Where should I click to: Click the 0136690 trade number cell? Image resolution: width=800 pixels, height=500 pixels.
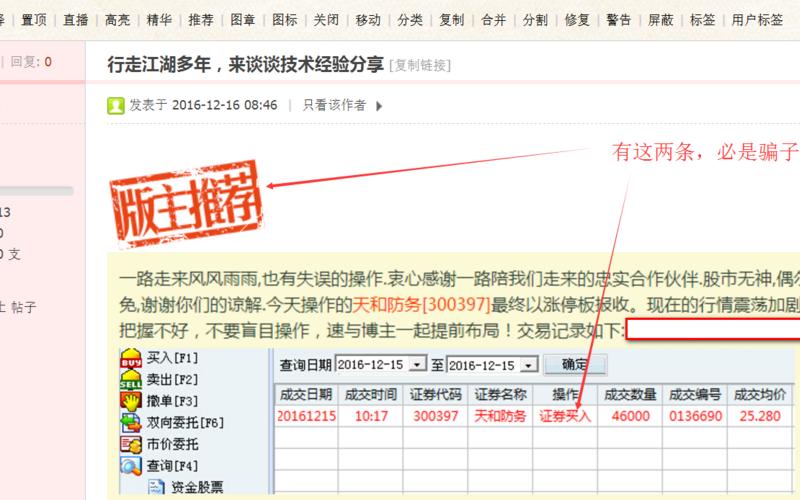pyautogui.click(x=695, y=416)
